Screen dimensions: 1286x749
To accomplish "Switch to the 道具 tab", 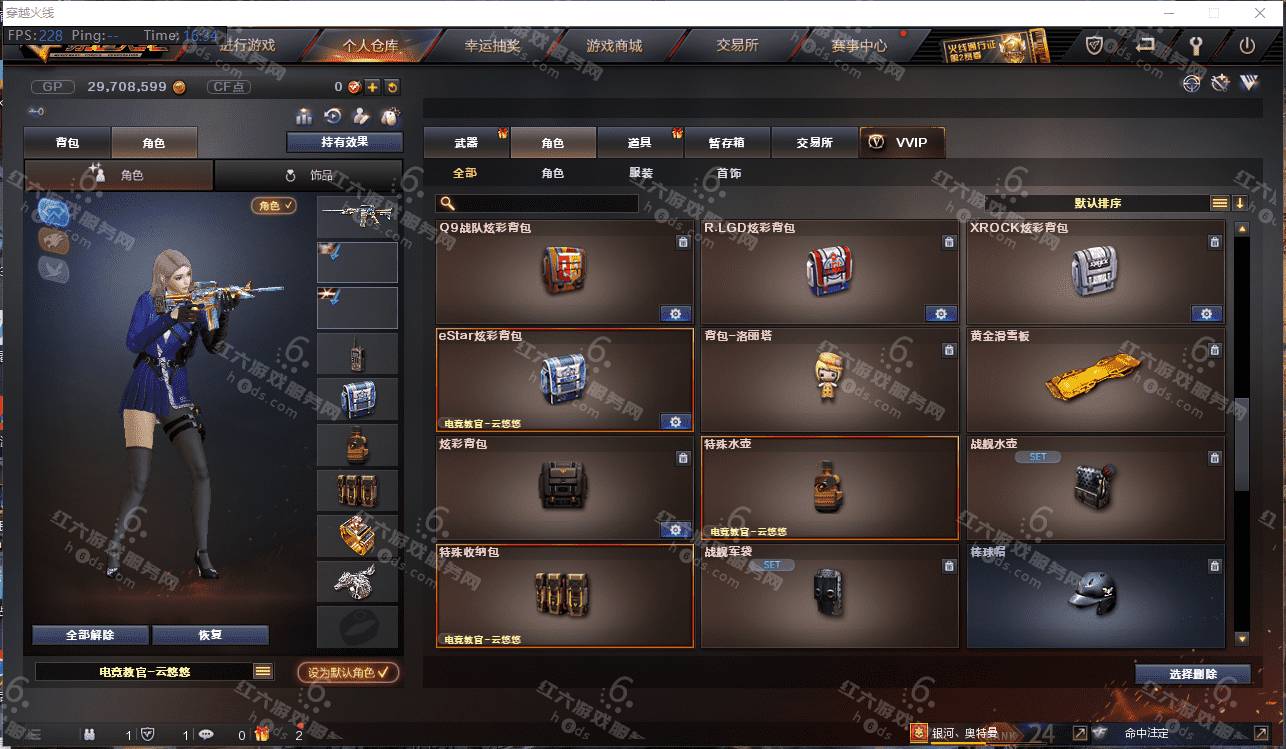I will pyautogui.click(x=640, y=143).
